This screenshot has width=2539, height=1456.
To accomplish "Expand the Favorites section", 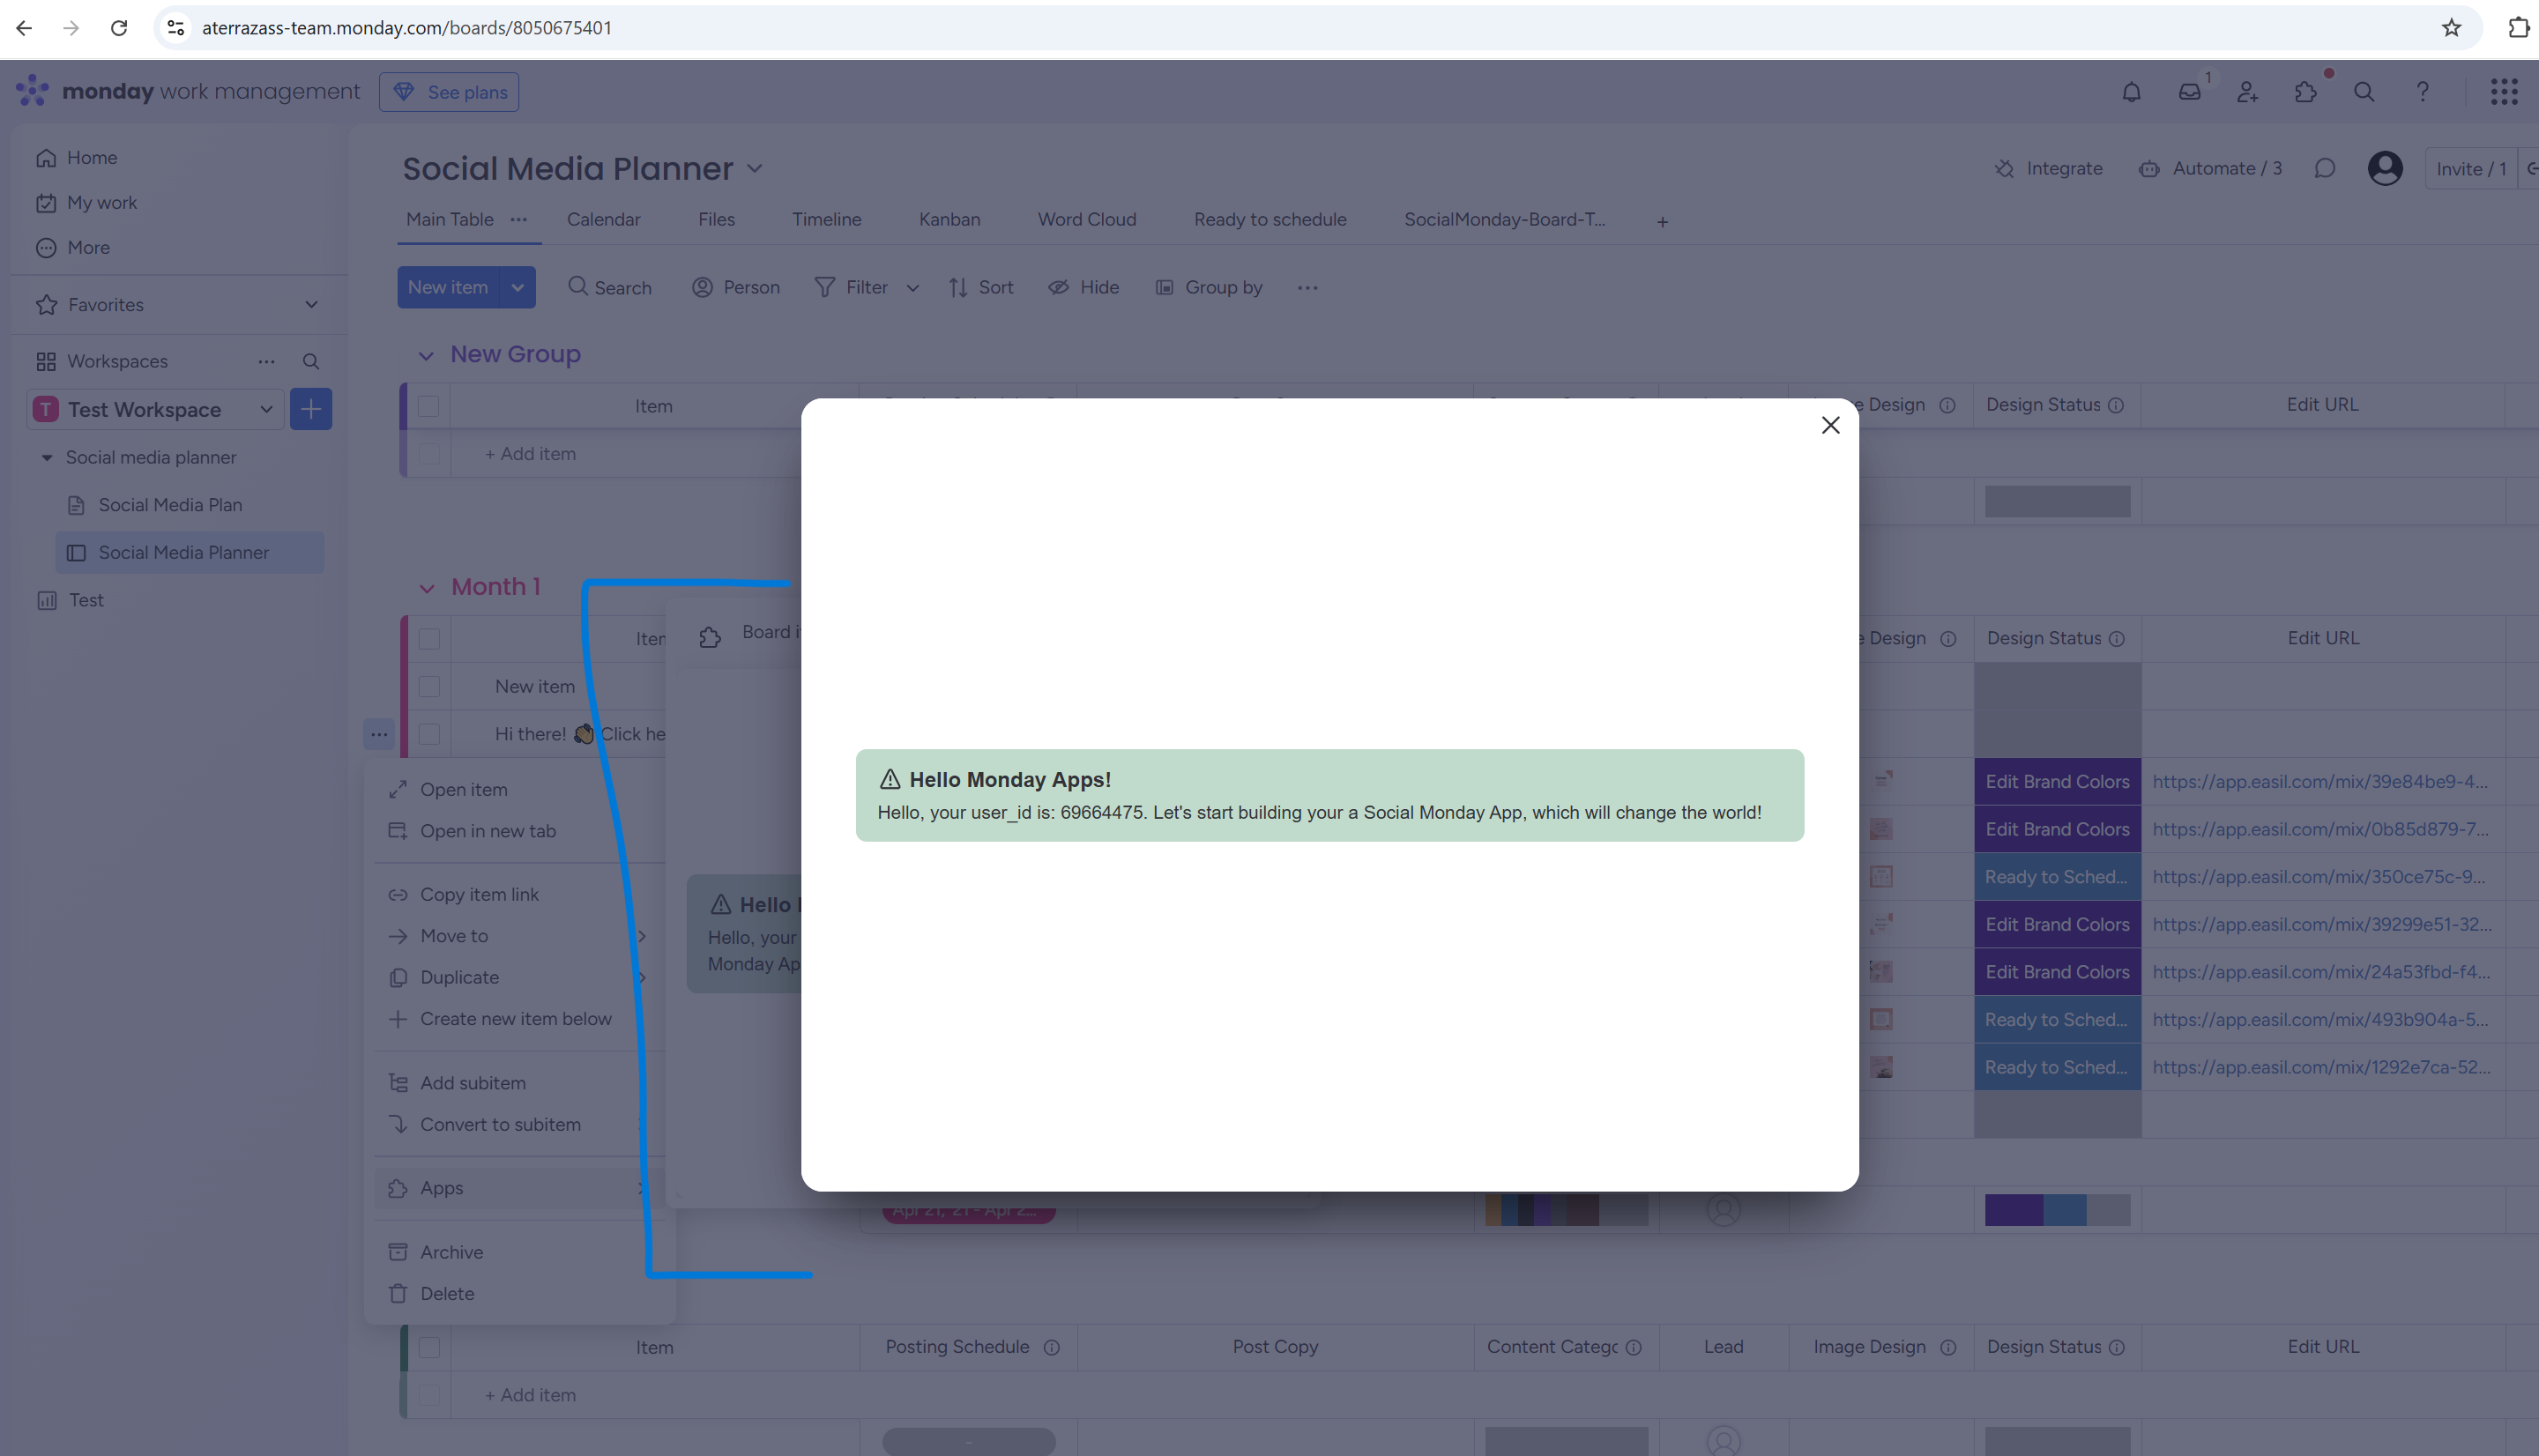I will pyautogui.click(x=311, y=305).
